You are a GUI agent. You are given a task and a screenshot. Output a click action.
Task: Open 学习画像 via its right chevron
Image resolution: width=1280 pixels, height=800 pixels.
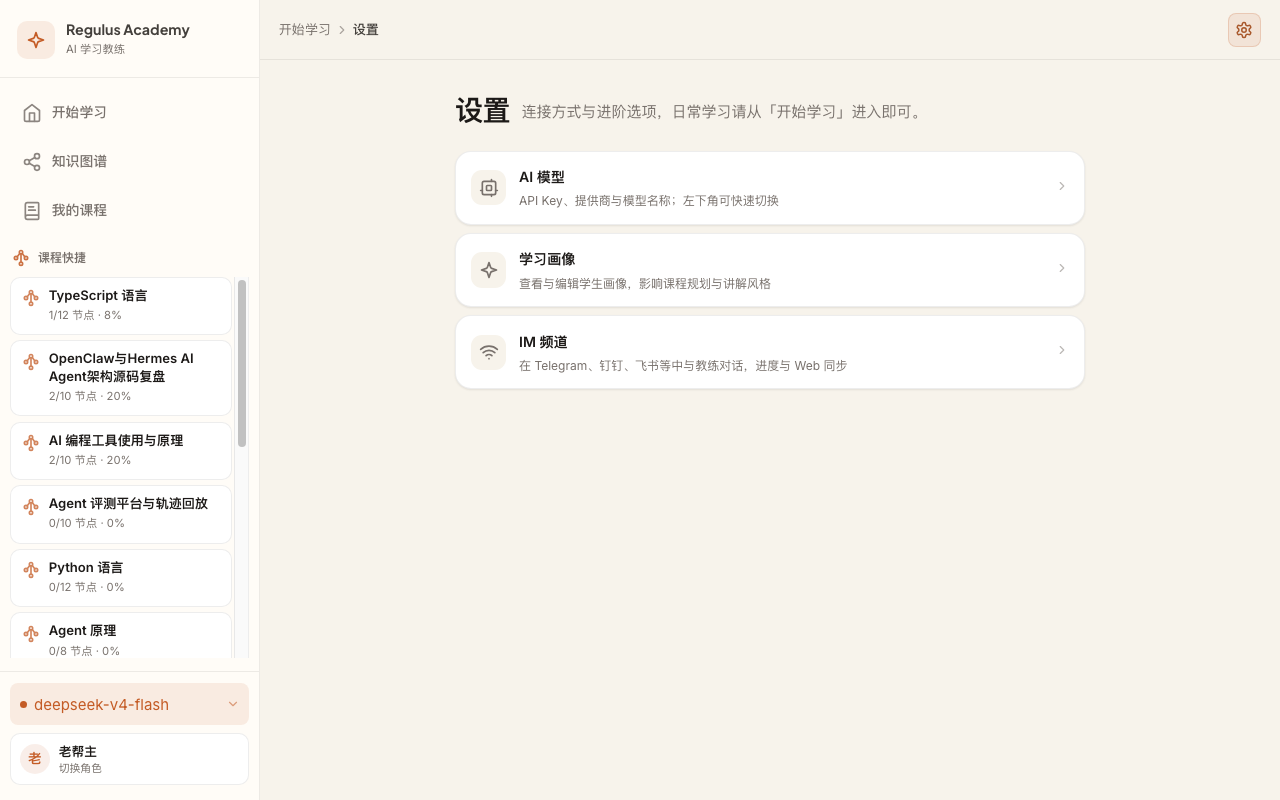(x=1062, y=269)
